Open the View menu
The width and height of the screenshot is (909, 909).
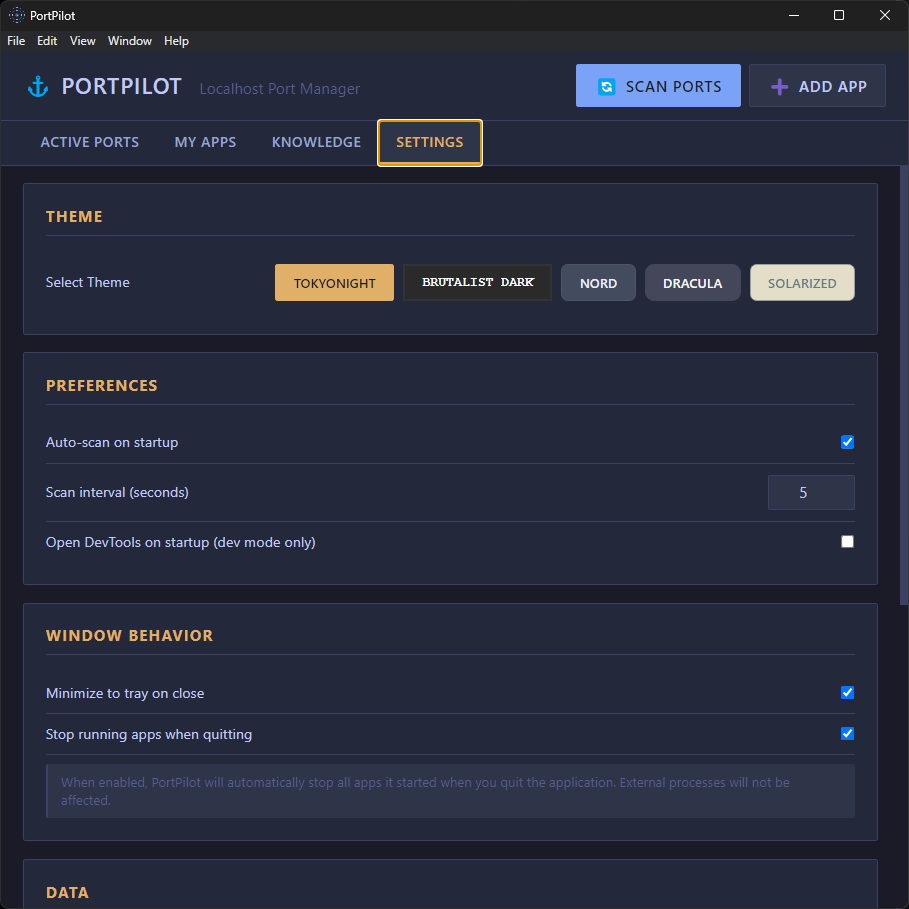(x=83, y=41)
